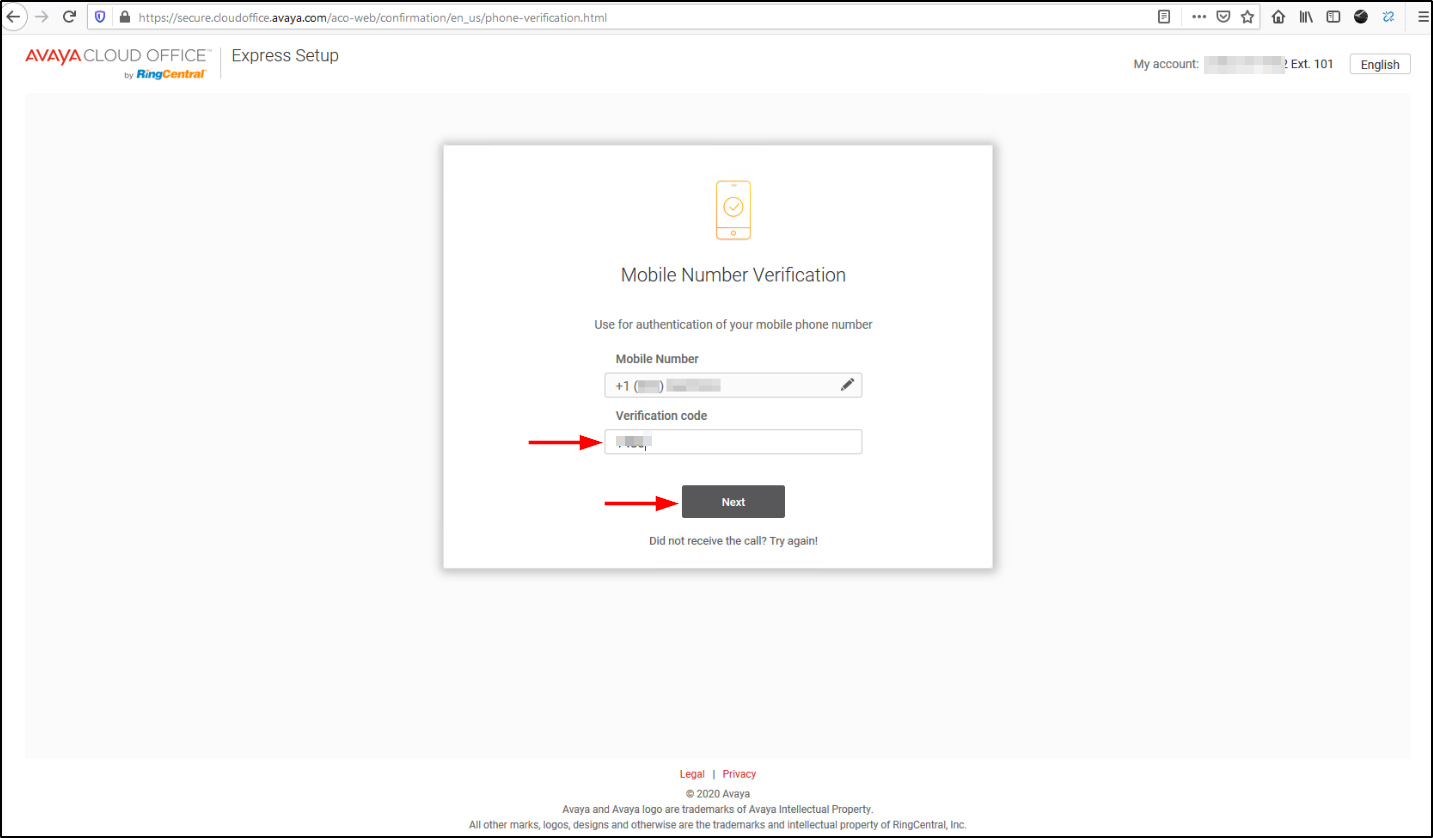Open the Legal link in footer
The width and height of the screenshot is (1433, 838).
pos(692,774)
